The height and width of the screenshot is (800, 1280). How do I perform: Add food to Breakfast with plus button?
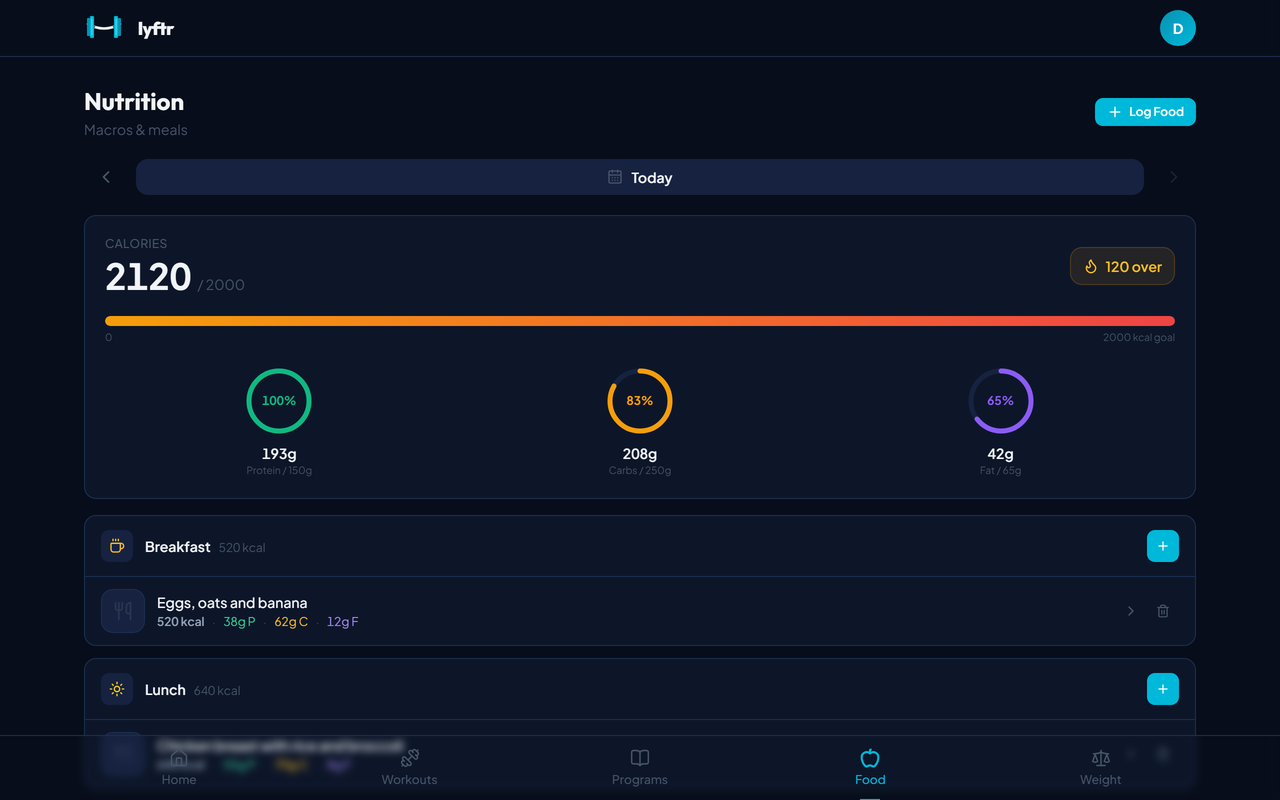[1163, 546]
